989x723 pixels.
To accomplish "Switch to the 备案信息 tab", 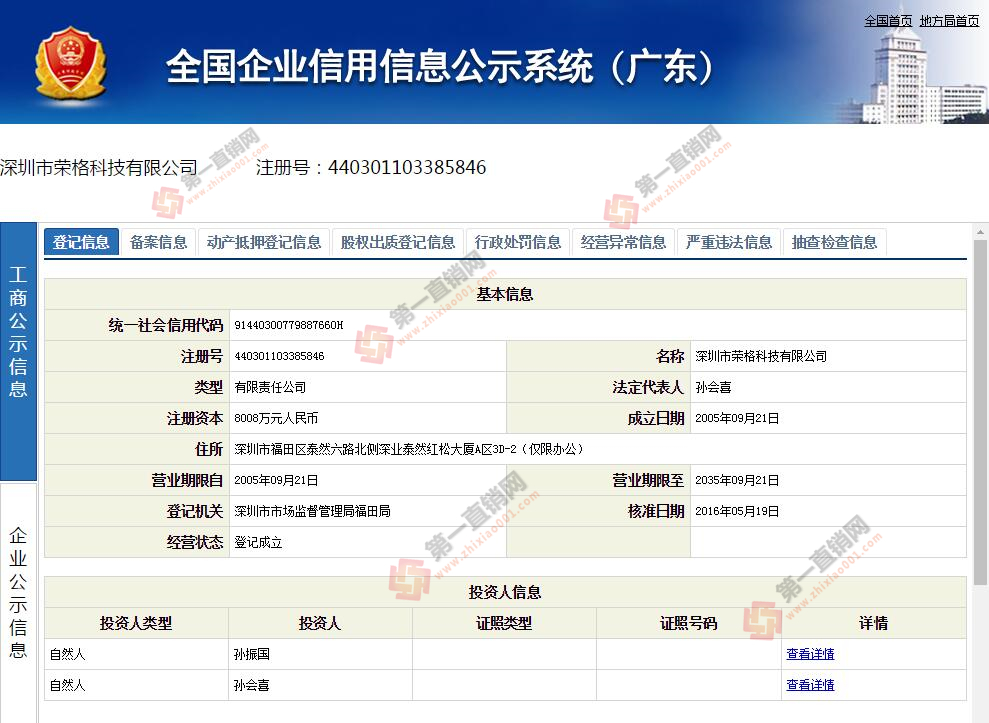I will (158, 242).
